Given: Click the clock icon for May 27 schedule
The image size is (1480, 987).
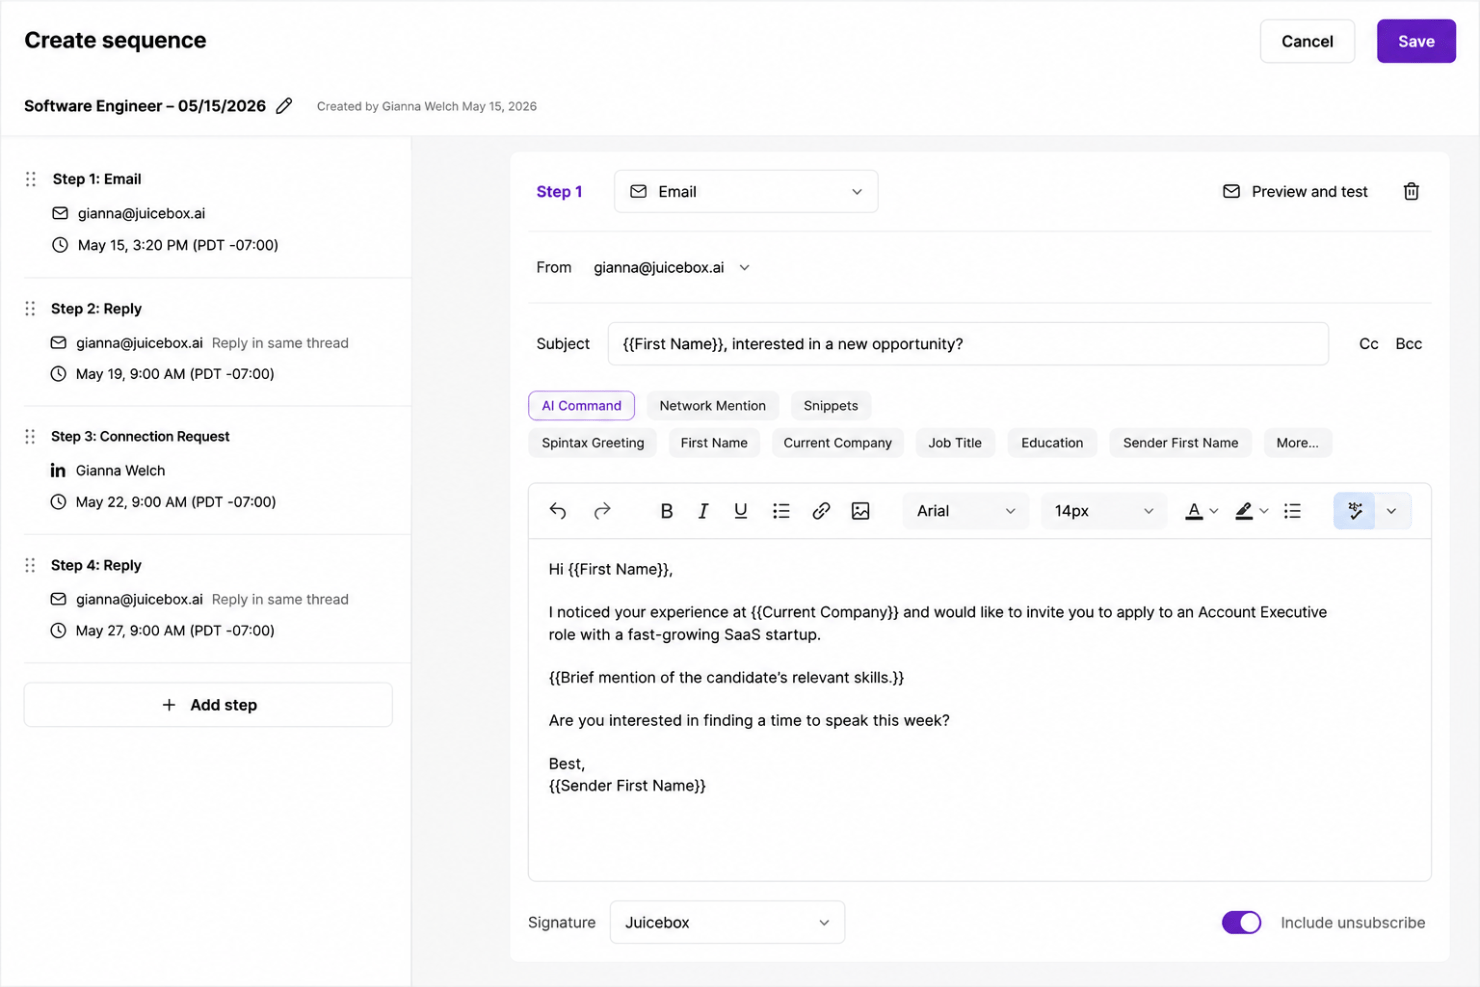Looking at the screenshot, I should pos(58,631).
